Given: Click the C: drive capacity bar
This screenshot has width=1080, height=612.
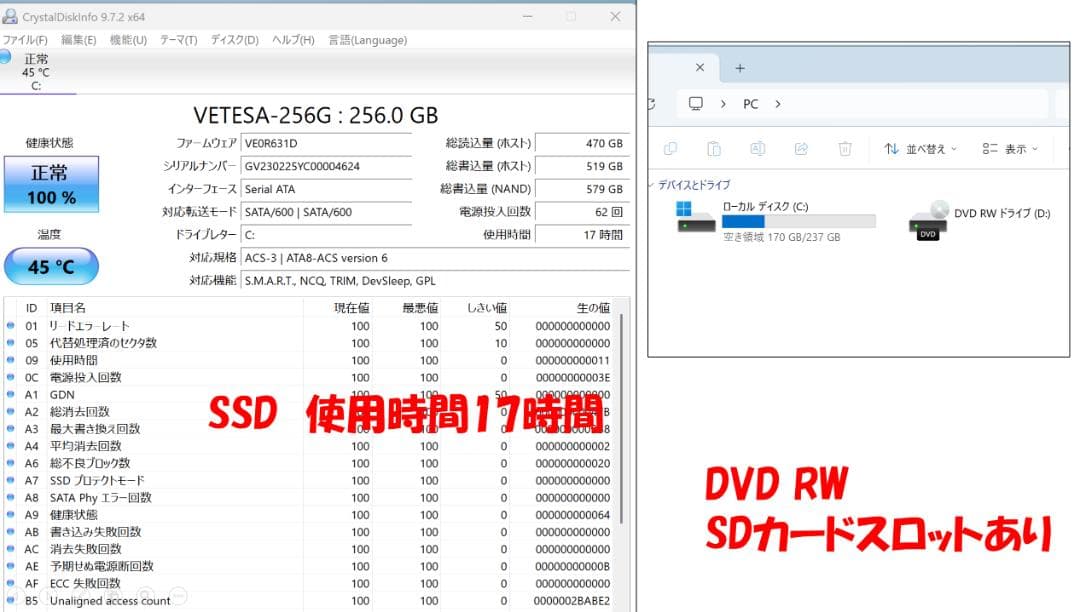Looking at the screenshot, I should [x=800, y=222].
